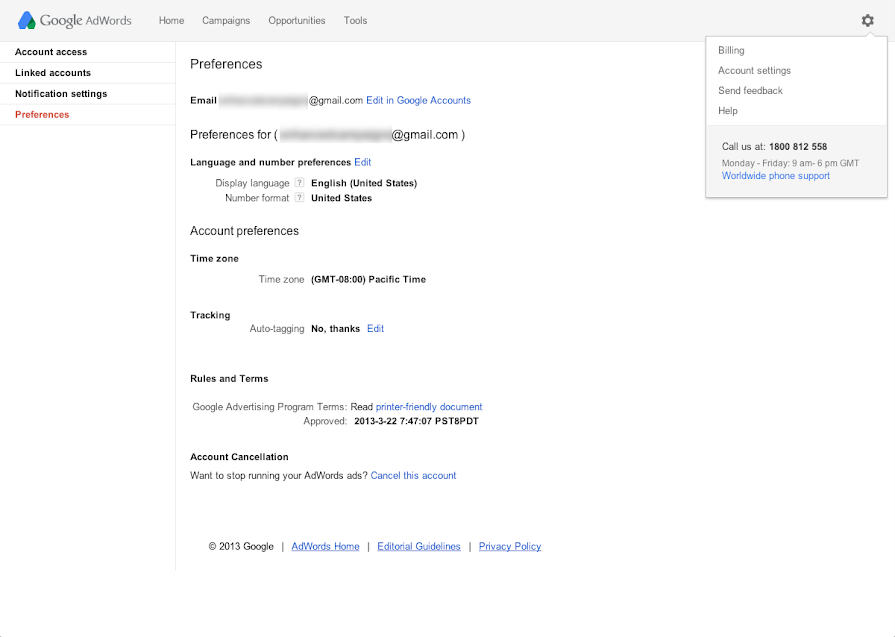The height and width of the screenshot is (637, 895).
Task: Open the Tools tab
Action: [x=355, y=21]
